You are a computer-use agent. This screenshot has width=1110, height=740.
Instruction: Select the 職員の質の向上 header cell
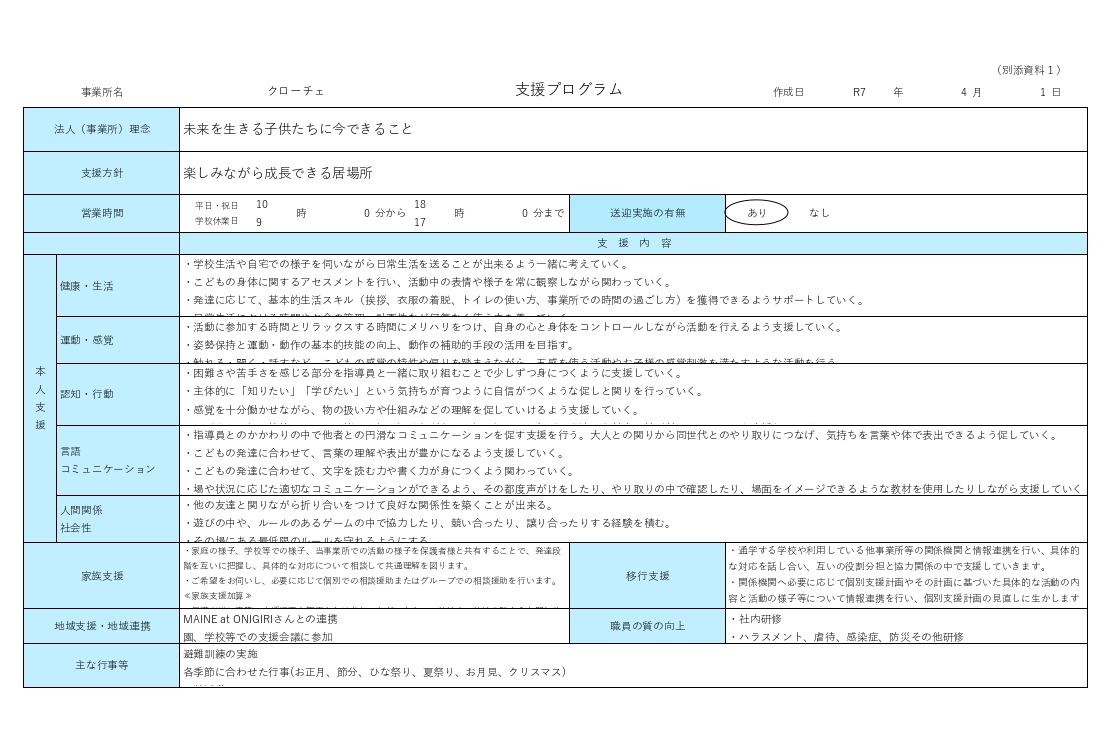[647, 626]
